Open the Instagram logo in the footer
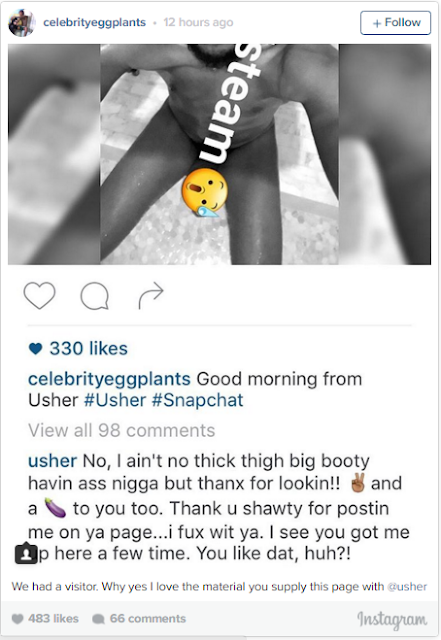 click(392, 620)
